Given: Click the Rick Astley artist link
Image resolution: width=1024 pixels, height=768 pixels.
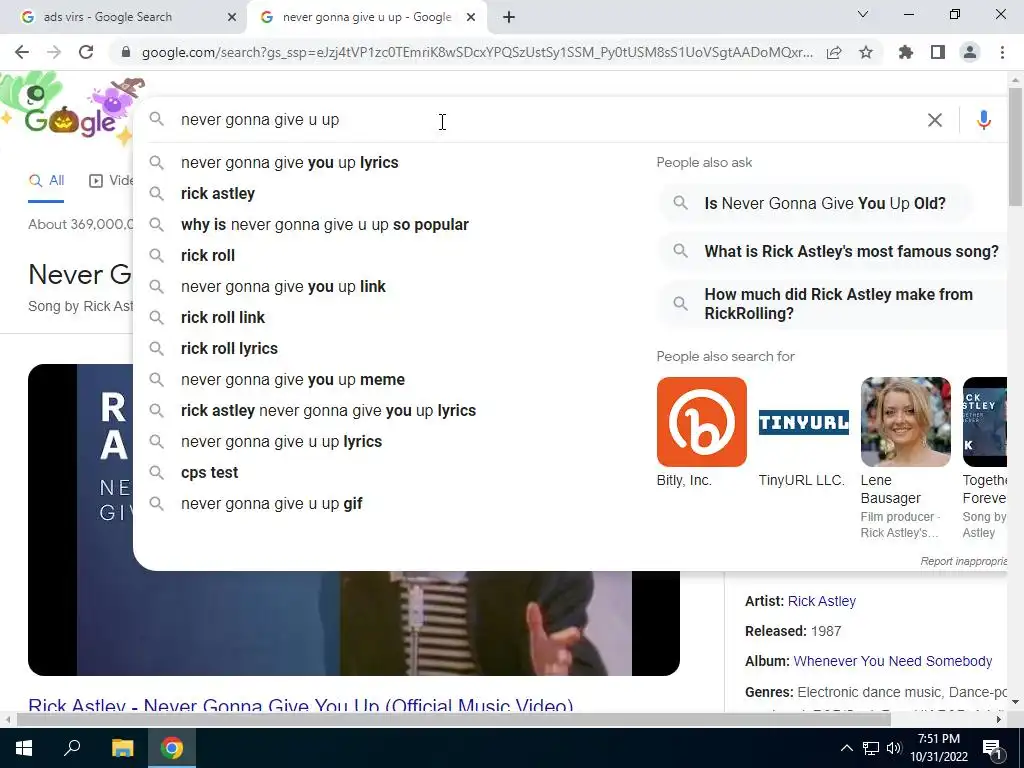Looking at the screenshot, I should [x=822, y=601].
